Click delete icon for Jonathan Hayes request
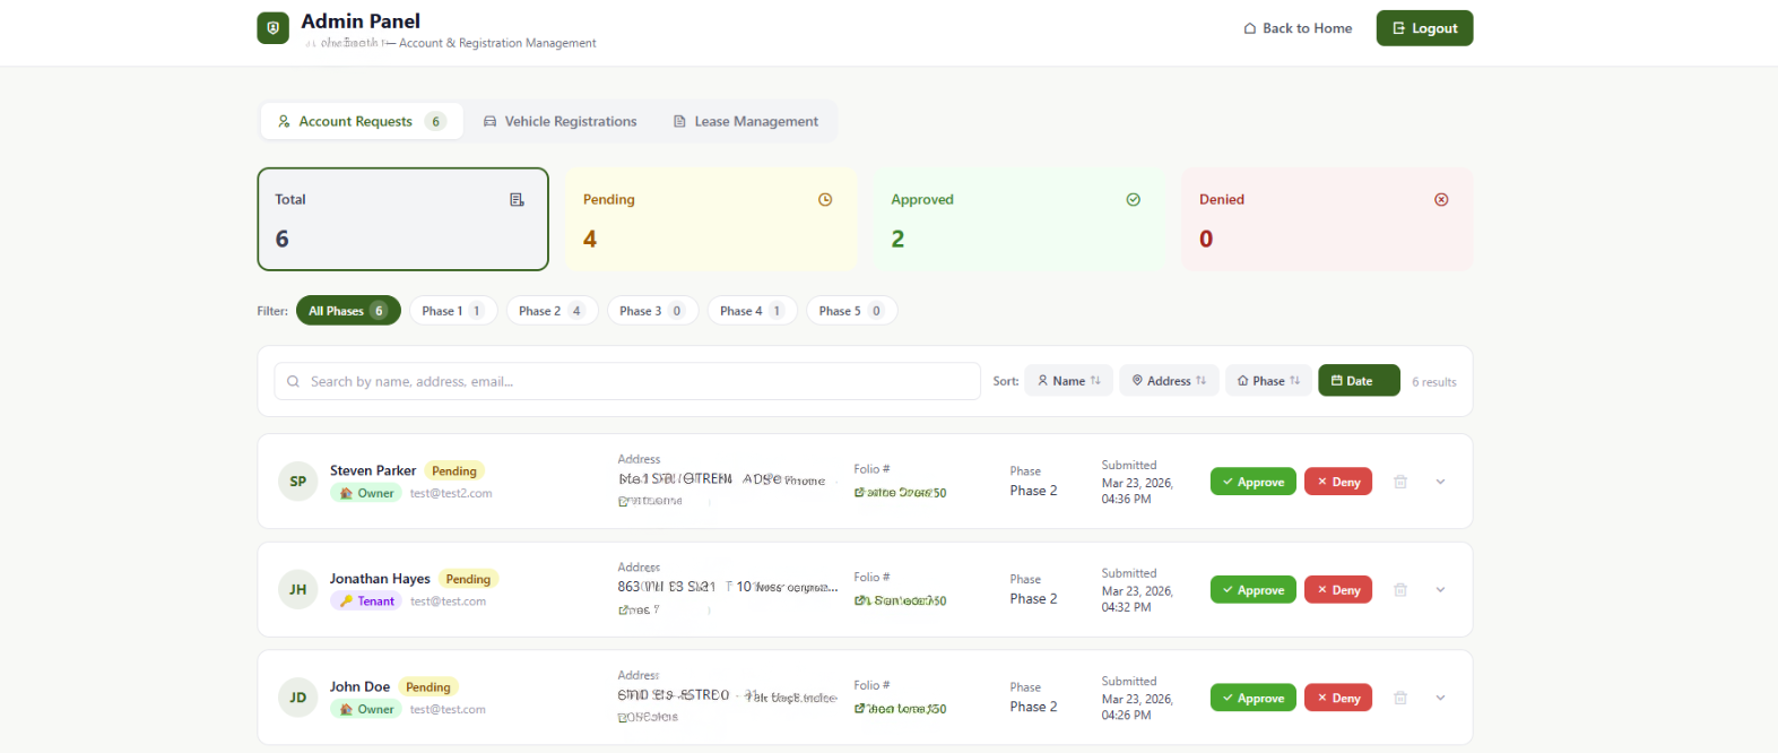The height and width of the screenshot is (753, 1778). click(x=1400, y=590)
